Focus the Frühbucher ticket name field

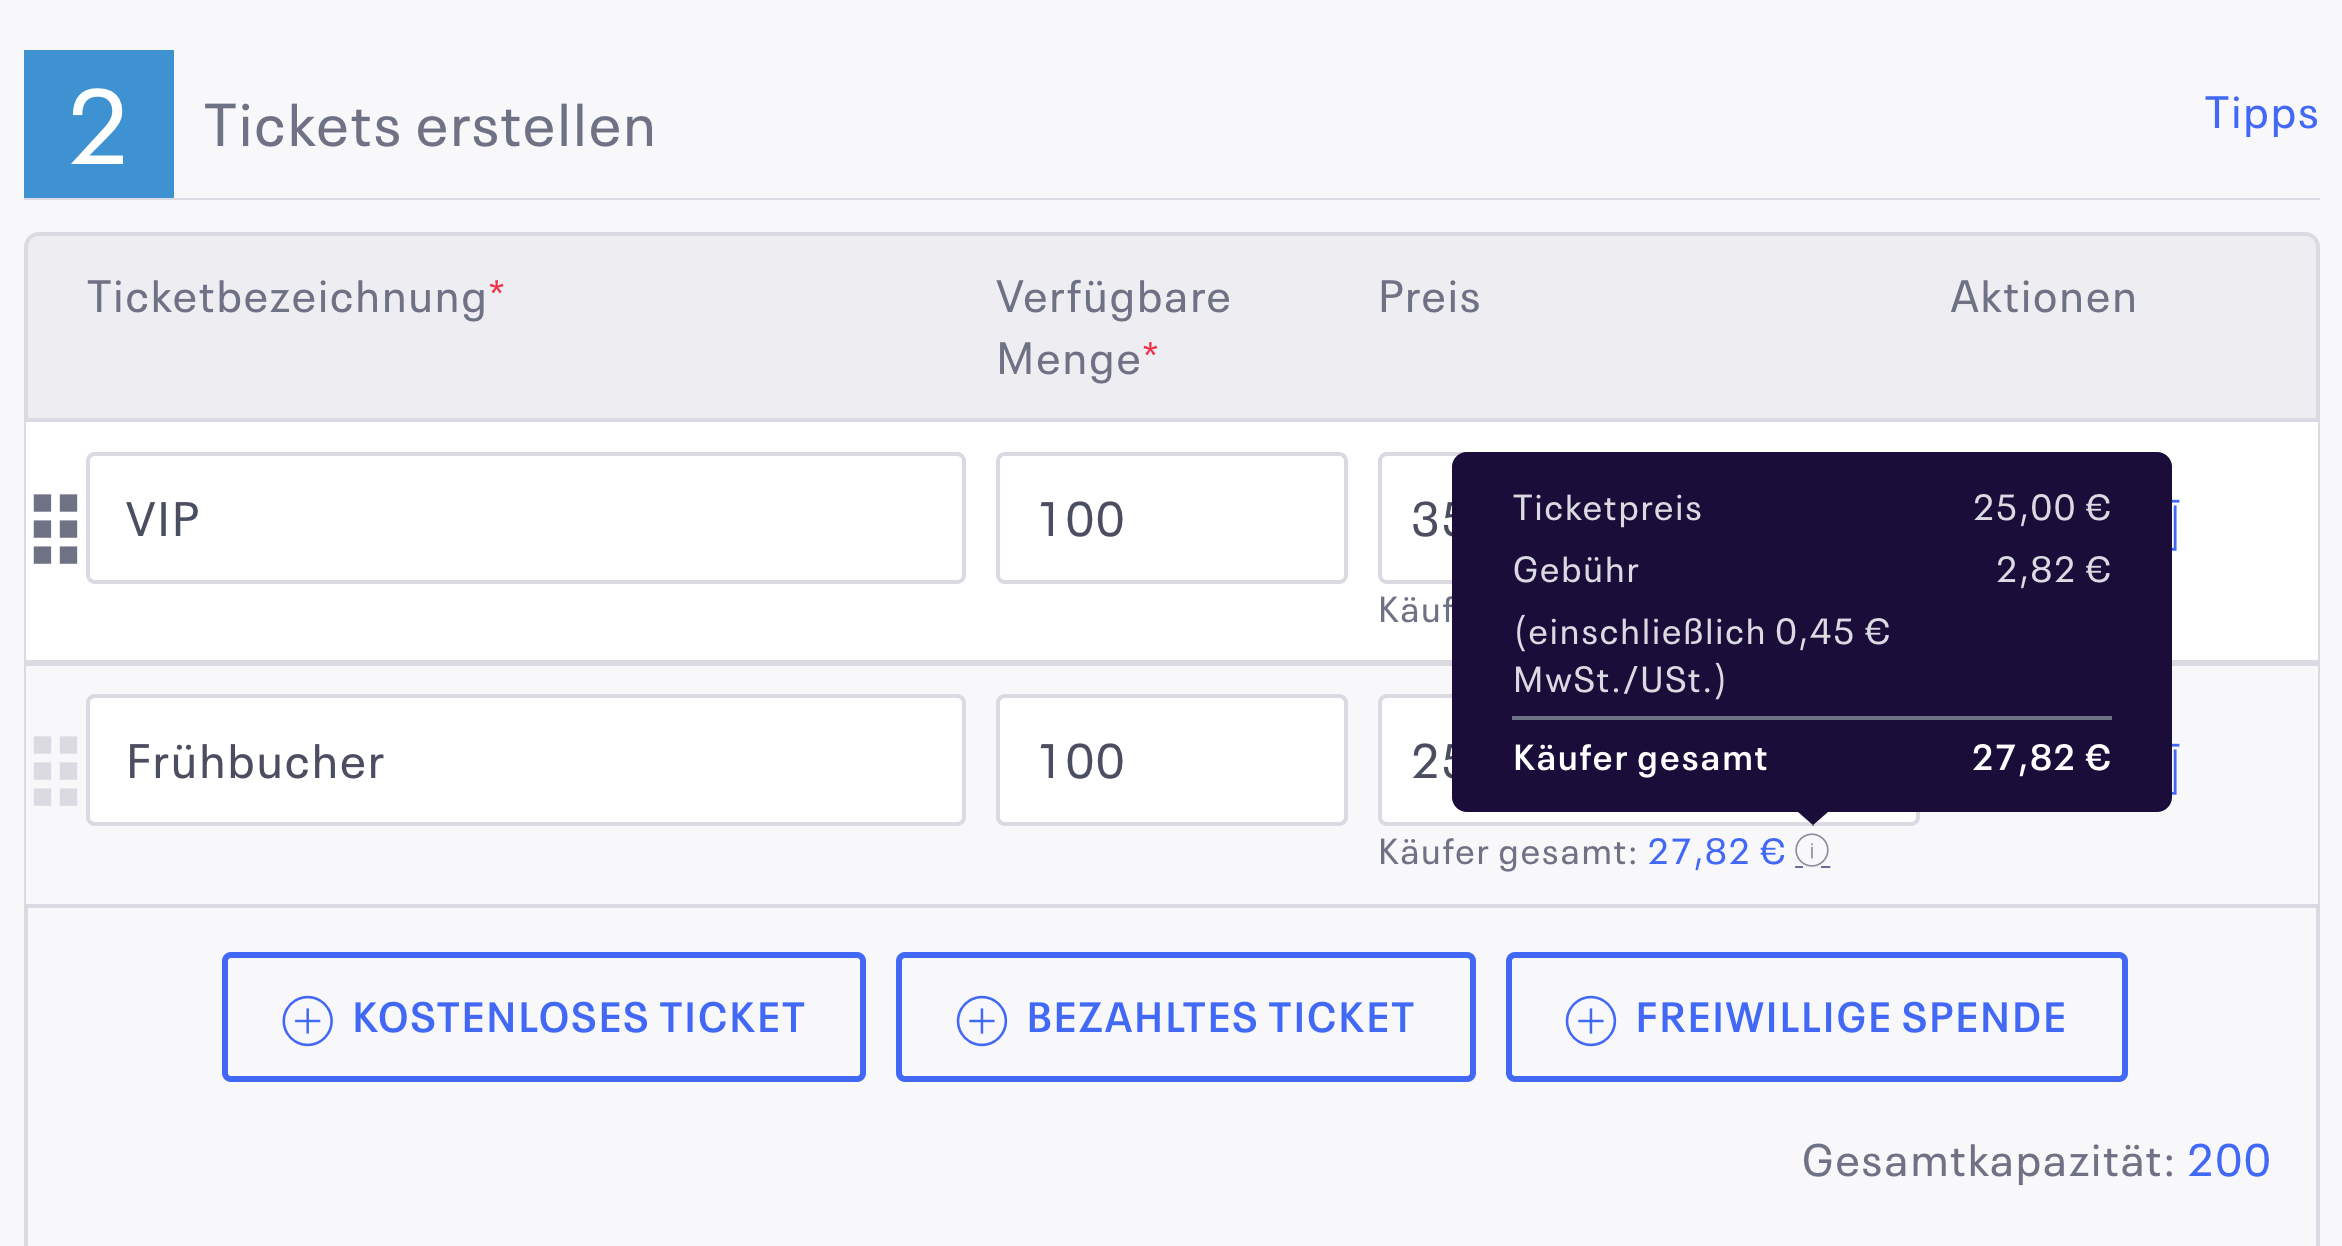tap(526, 760)
